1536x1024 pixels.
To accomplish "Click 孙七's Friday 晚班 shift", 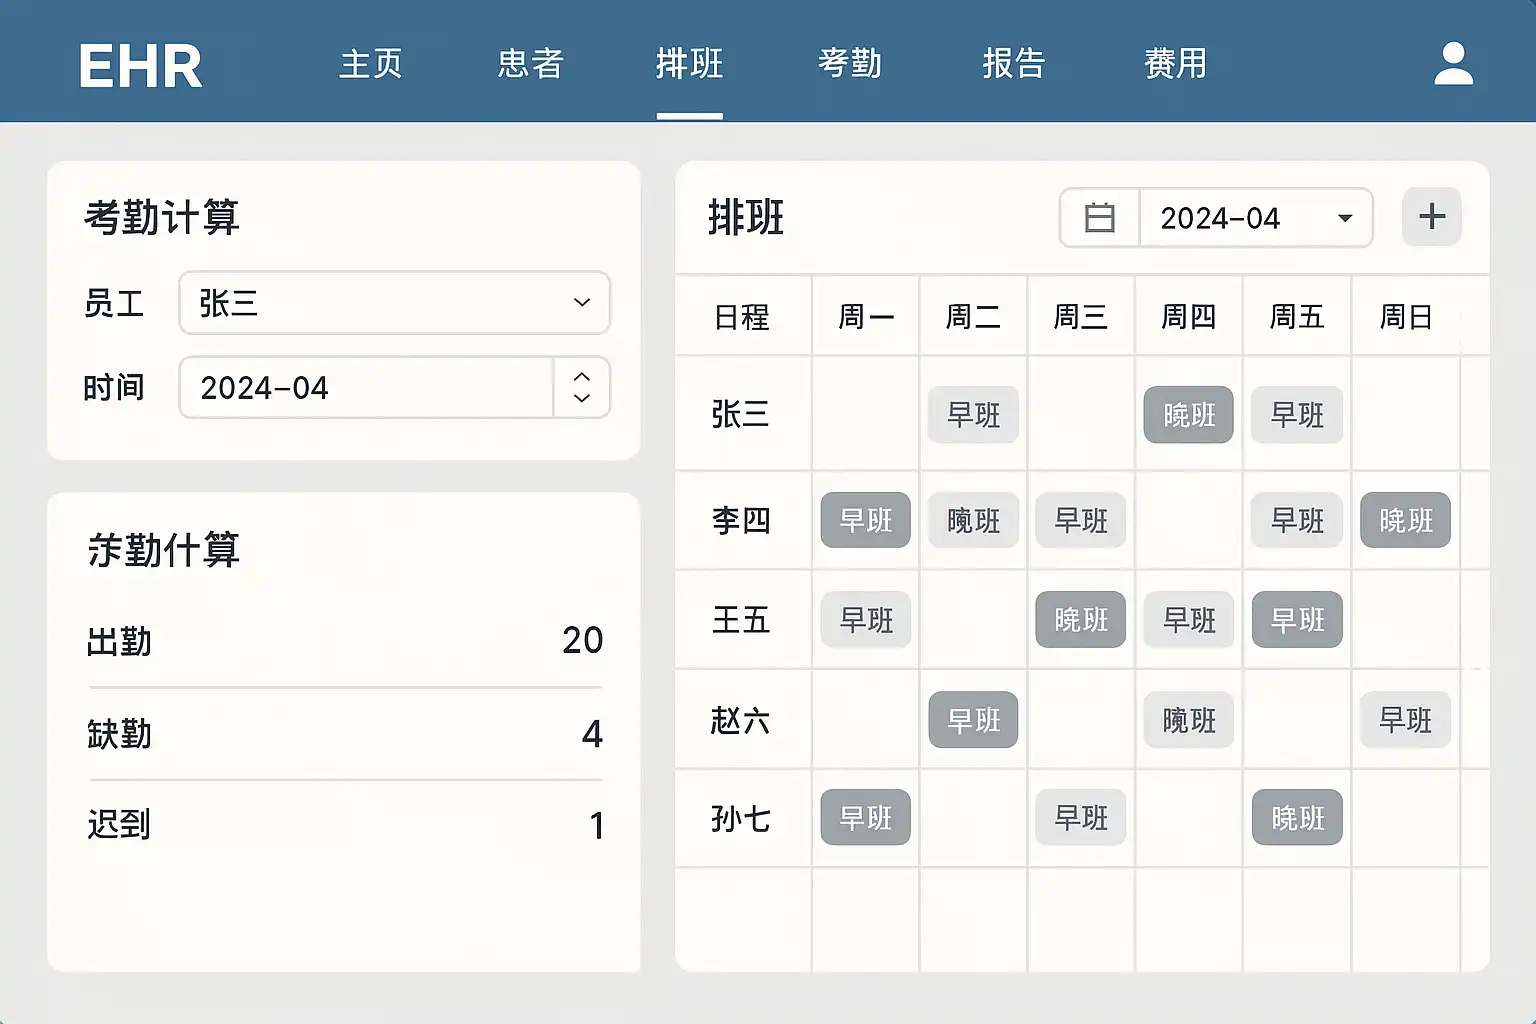I will pyautogui.click(x=1297, y=818).
